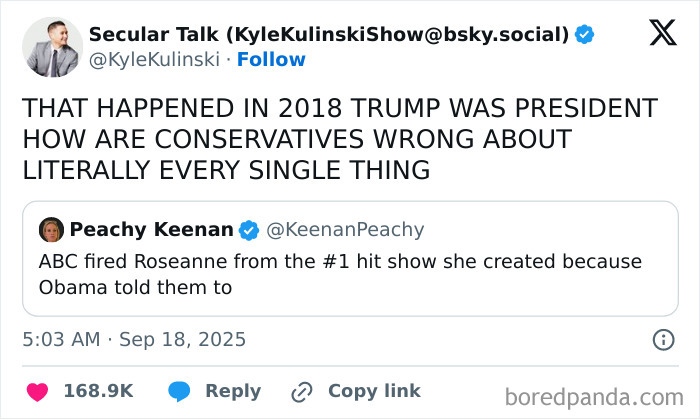
Task: Click the blue reply speech bubble icon
Action: click(180, 391)
